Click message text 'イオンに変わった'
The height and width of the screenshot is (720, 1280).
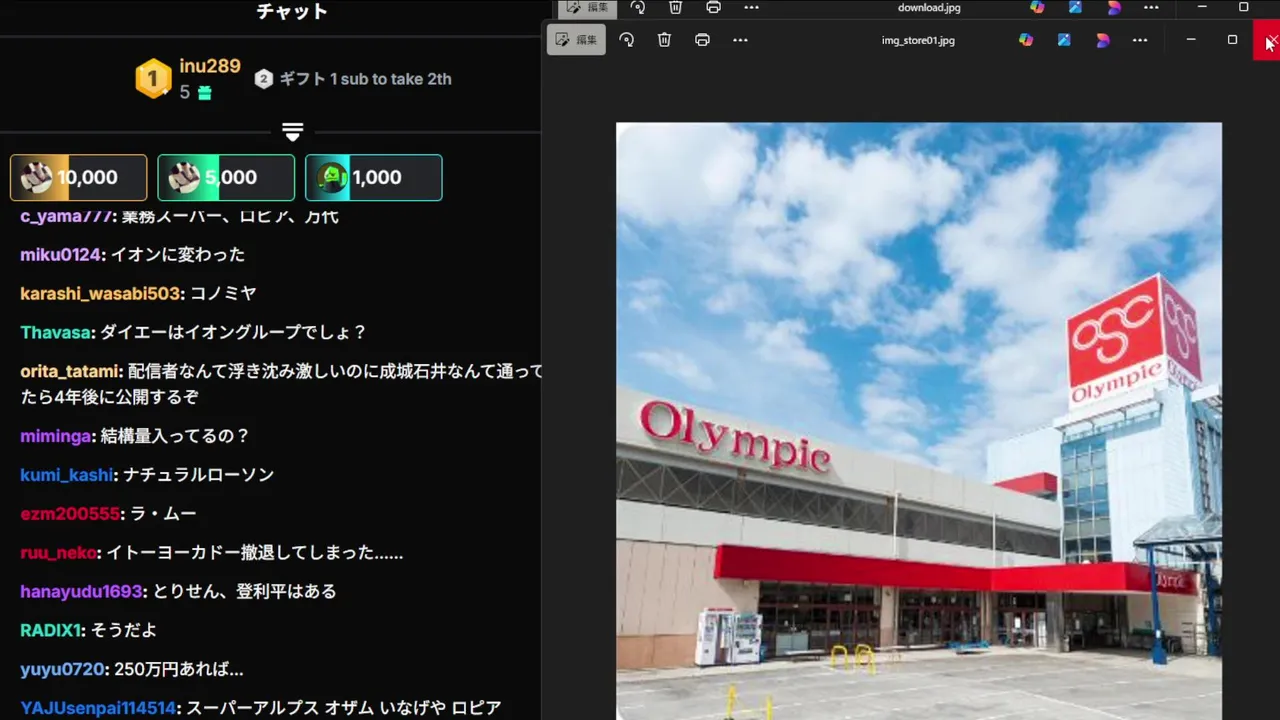(177, 255)
